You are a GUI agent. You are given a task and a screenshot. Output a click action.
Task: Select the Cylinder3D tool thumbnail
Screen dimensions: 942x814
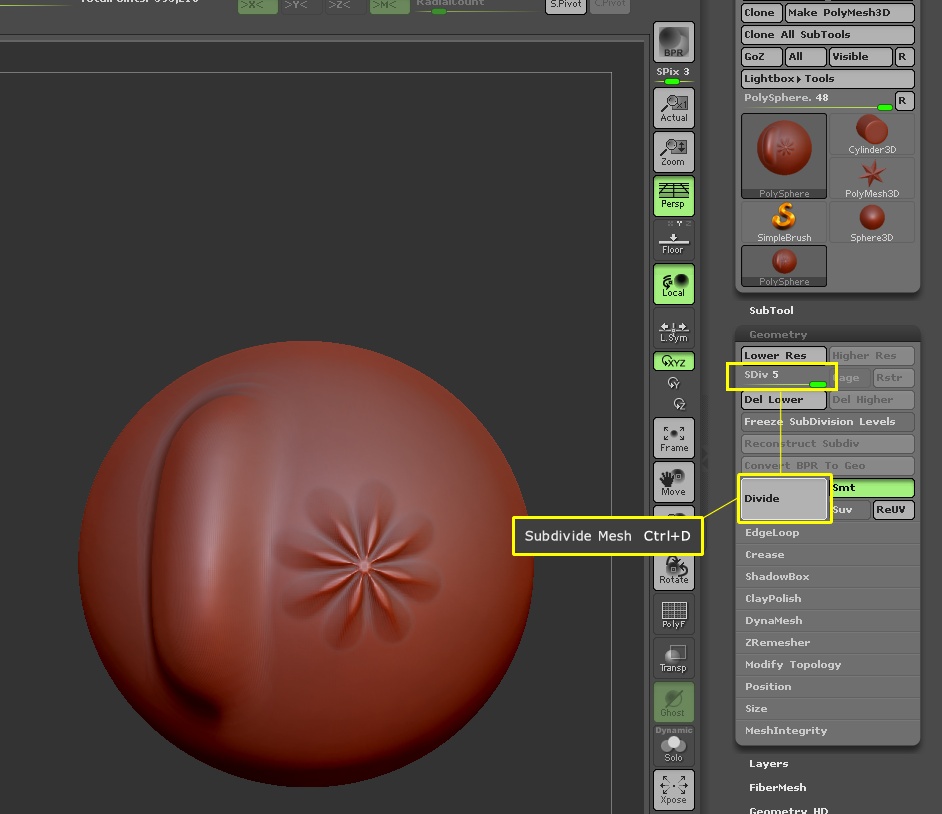coord(872,135)
